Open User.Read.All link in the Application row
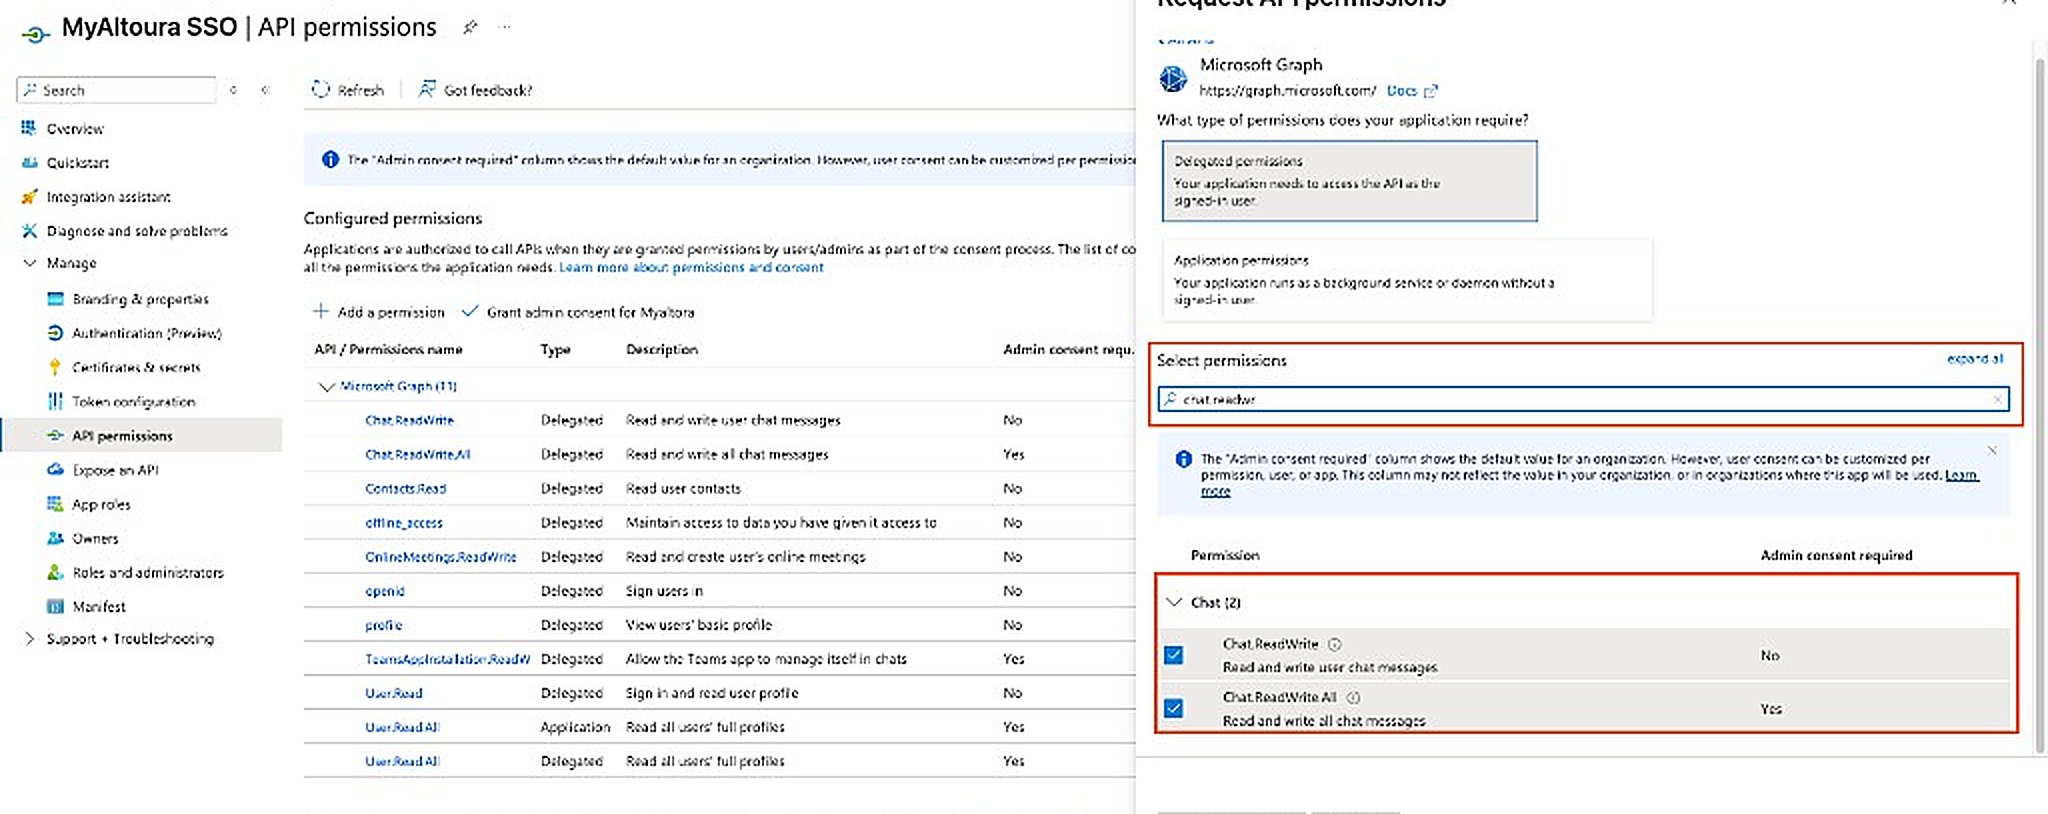Viewport: 2048px width, 814px height. tap(402, 727)
